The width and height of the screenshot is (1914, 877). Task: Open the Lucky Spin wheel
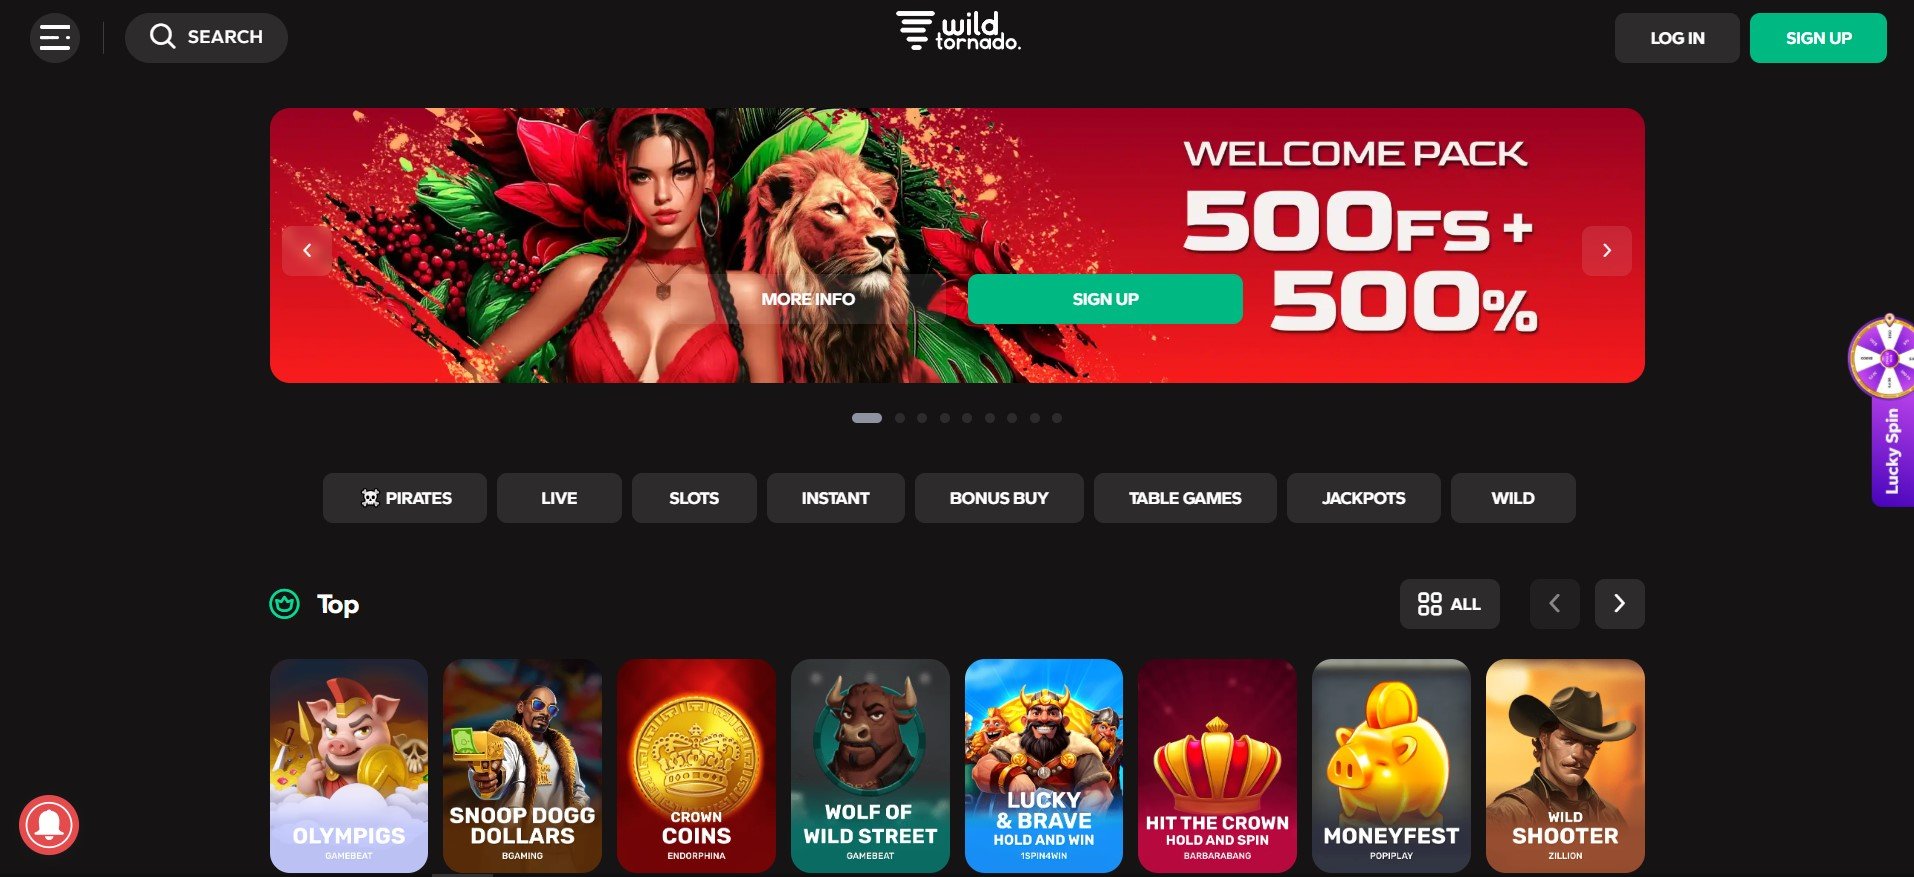[x=1885, y=410]
